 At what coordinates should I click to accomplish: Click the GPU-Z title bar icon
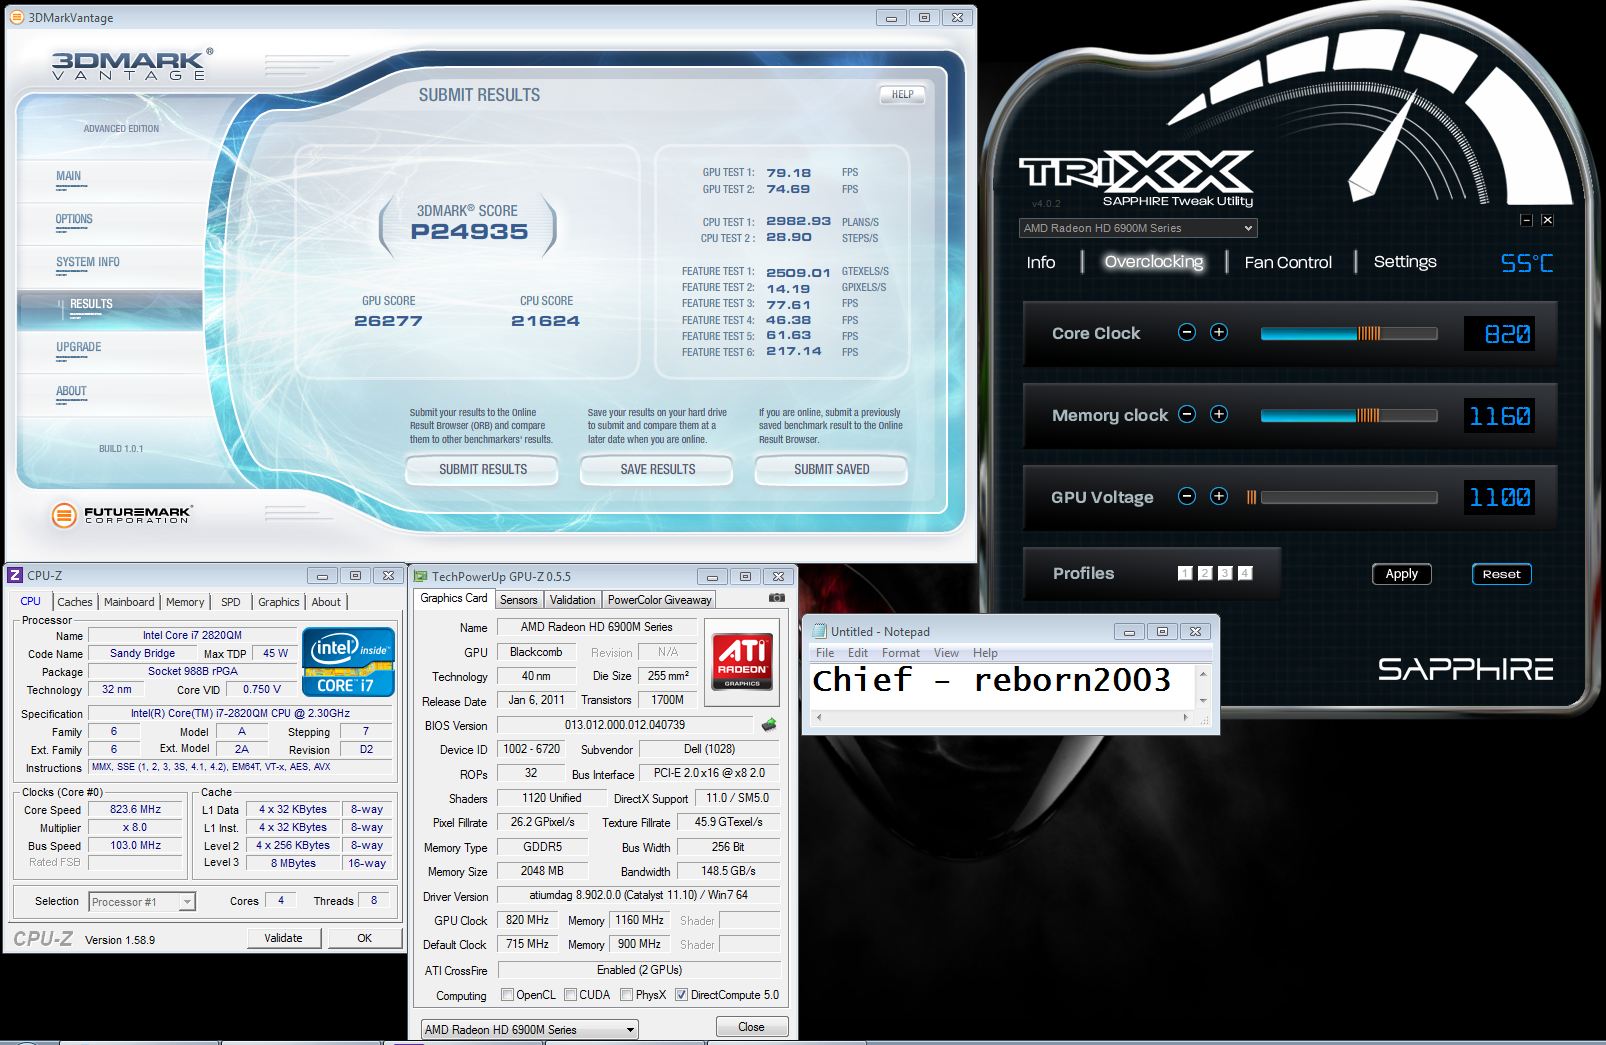tap(421, 576)
